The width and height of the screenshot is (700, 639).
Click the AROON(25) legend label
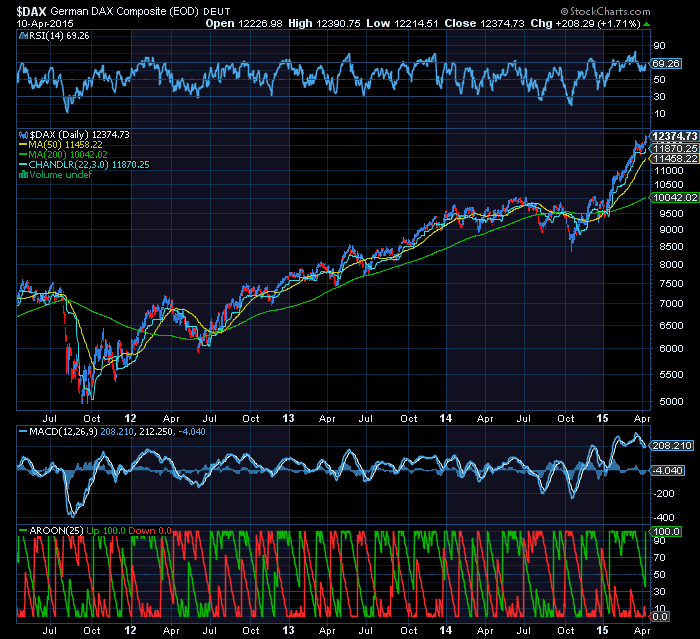(56, 530)
